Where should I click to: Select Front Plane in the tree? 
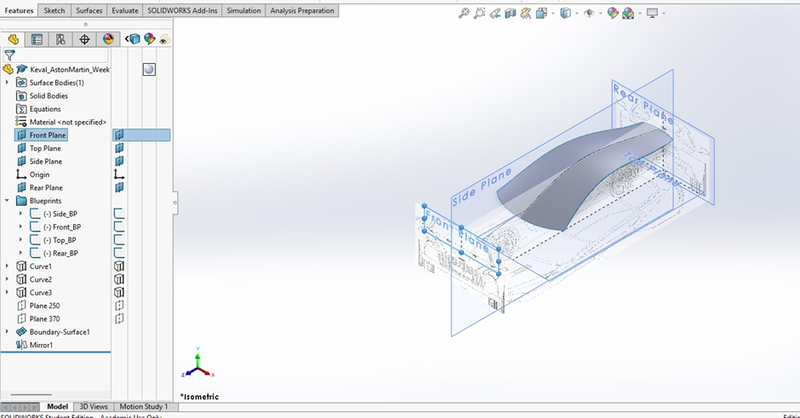[x=47, y=135]
